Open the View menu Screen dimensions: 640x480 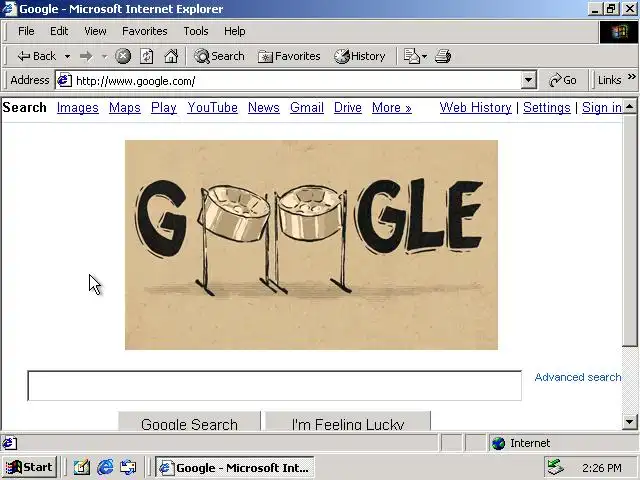click(x=95, y=31)
